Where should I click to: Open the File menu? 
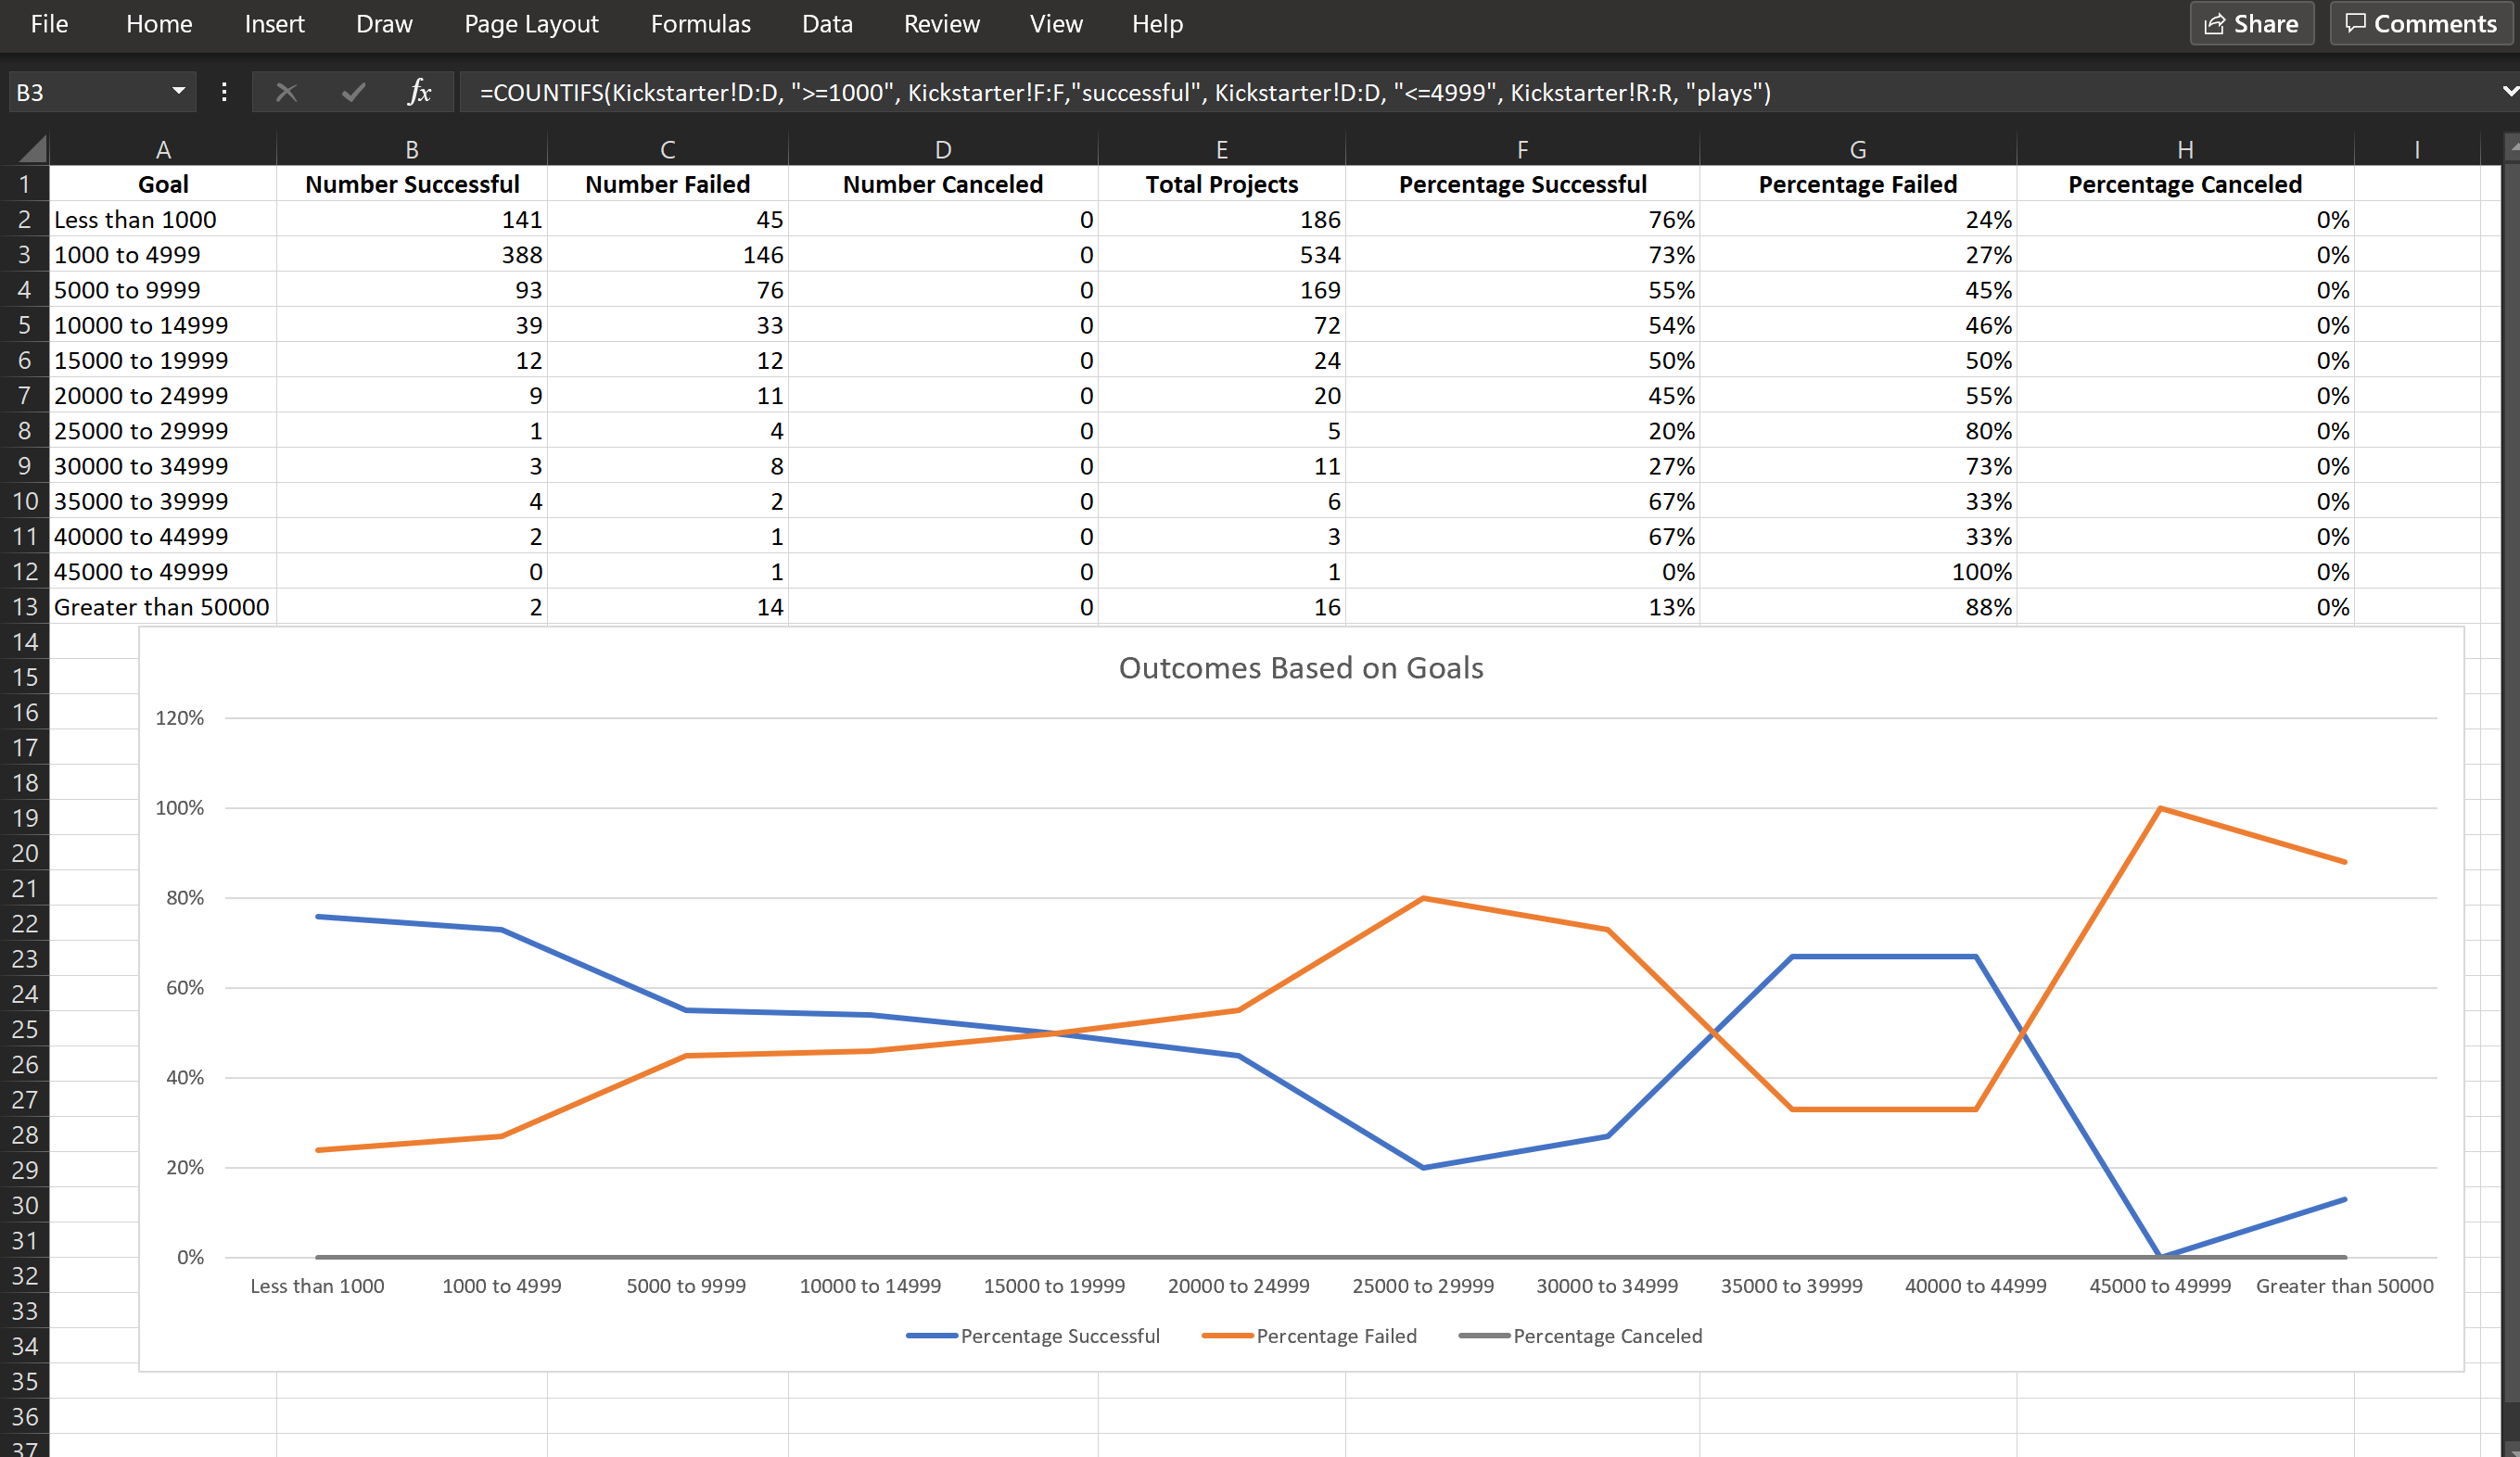click(x=48, y=23)
